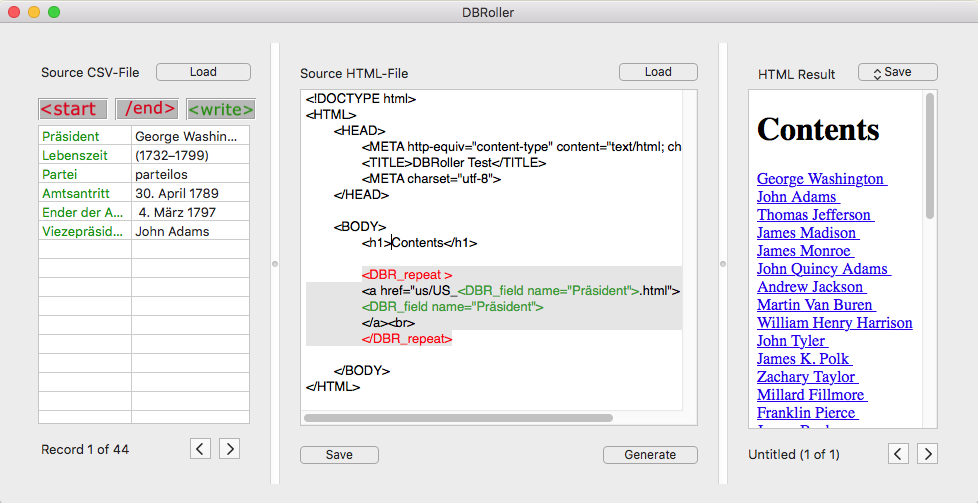The height and width of the screenshot is (503, 978).
Task: Select the Partei field name cell
Action: [x=85, y=174]
